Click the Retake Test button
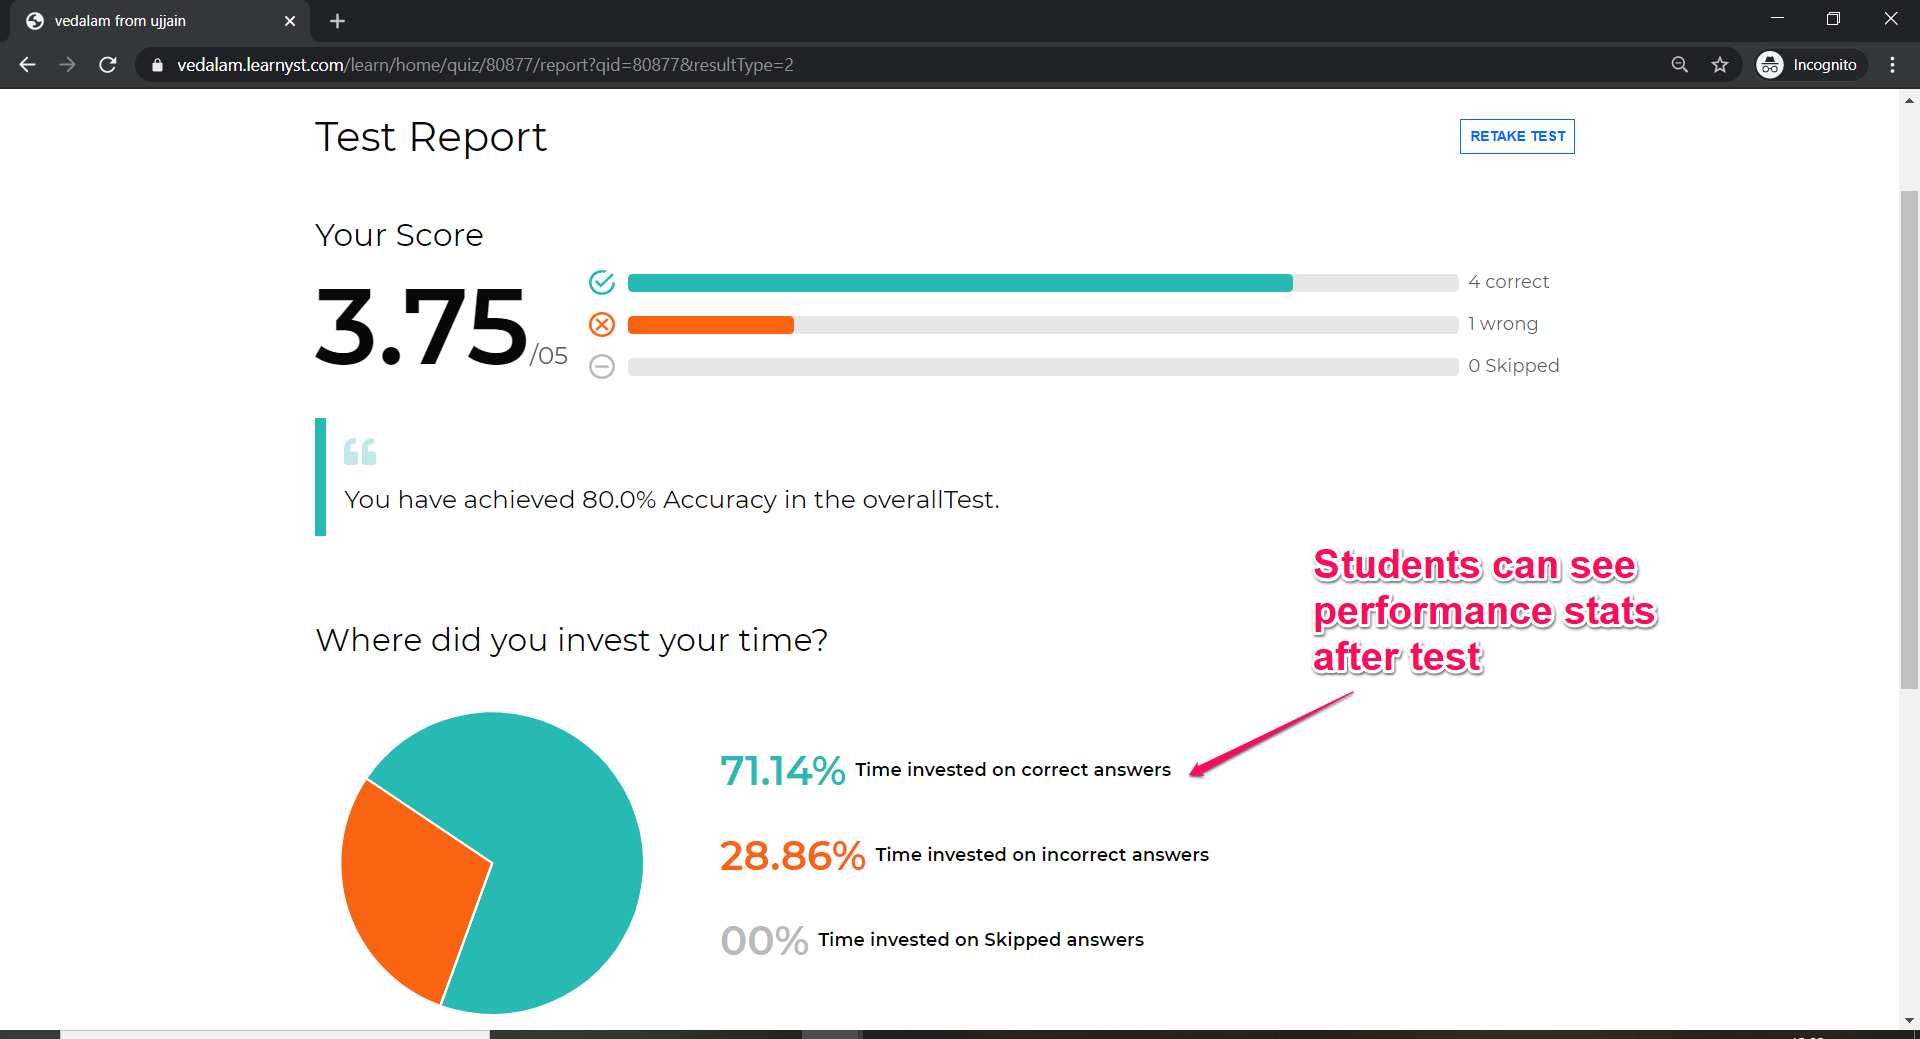1920x1039 pixels. pos(1517,137)
